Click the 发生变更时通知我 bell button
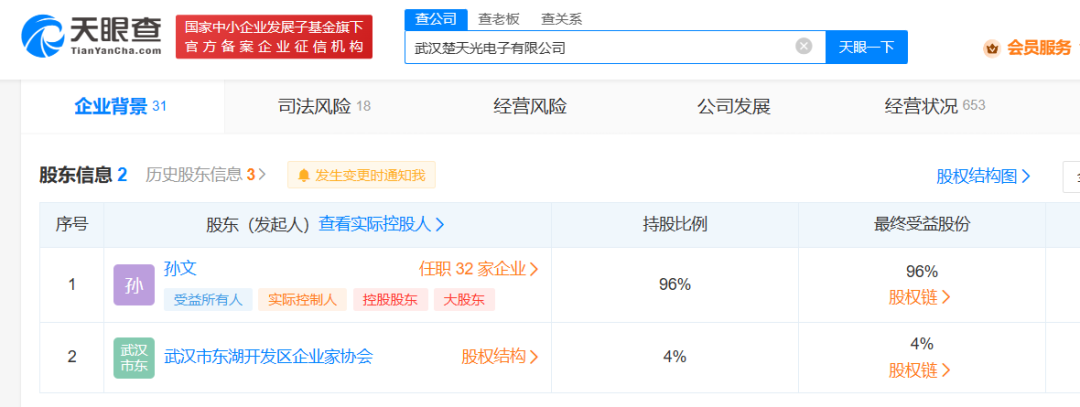This screenshot has width=1080, height=407. click(x=362, y=175)
